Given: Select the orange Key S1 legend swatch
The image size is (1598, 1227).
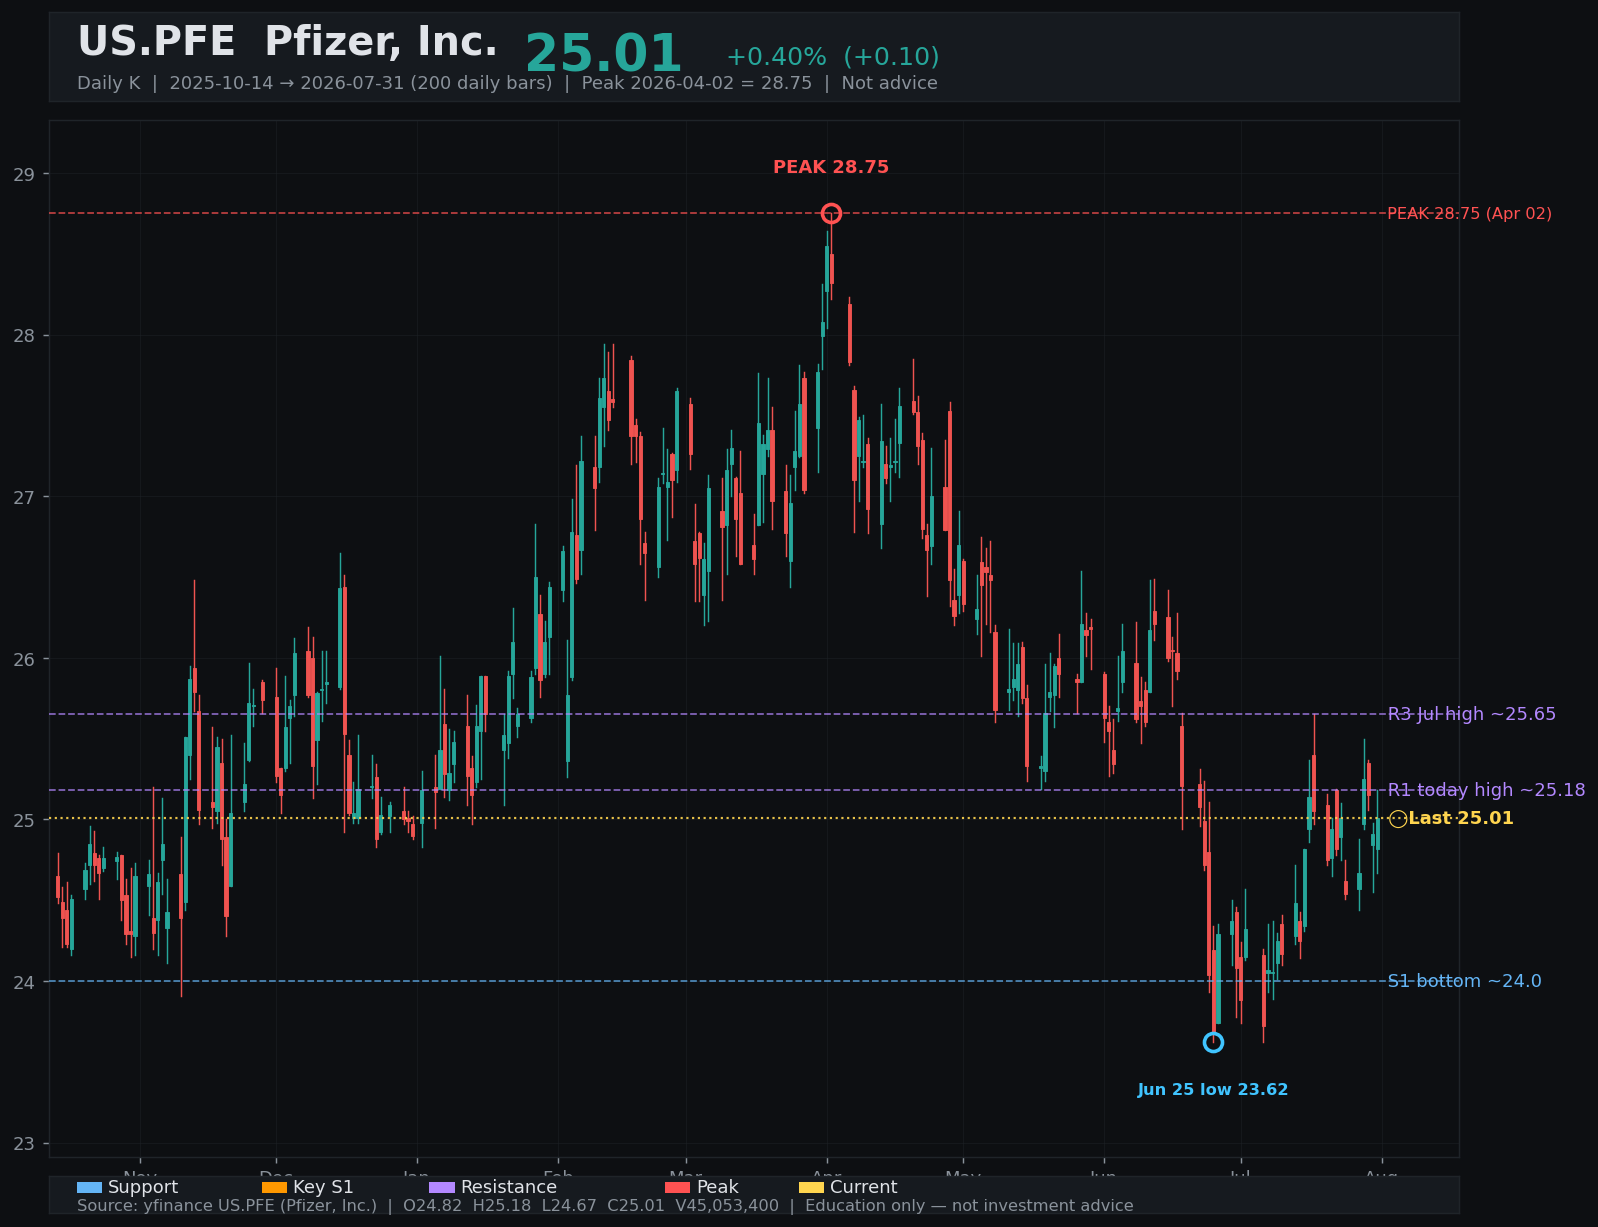Looking at the screenshot, I should pyautogui.click(x=274, y=1187).
